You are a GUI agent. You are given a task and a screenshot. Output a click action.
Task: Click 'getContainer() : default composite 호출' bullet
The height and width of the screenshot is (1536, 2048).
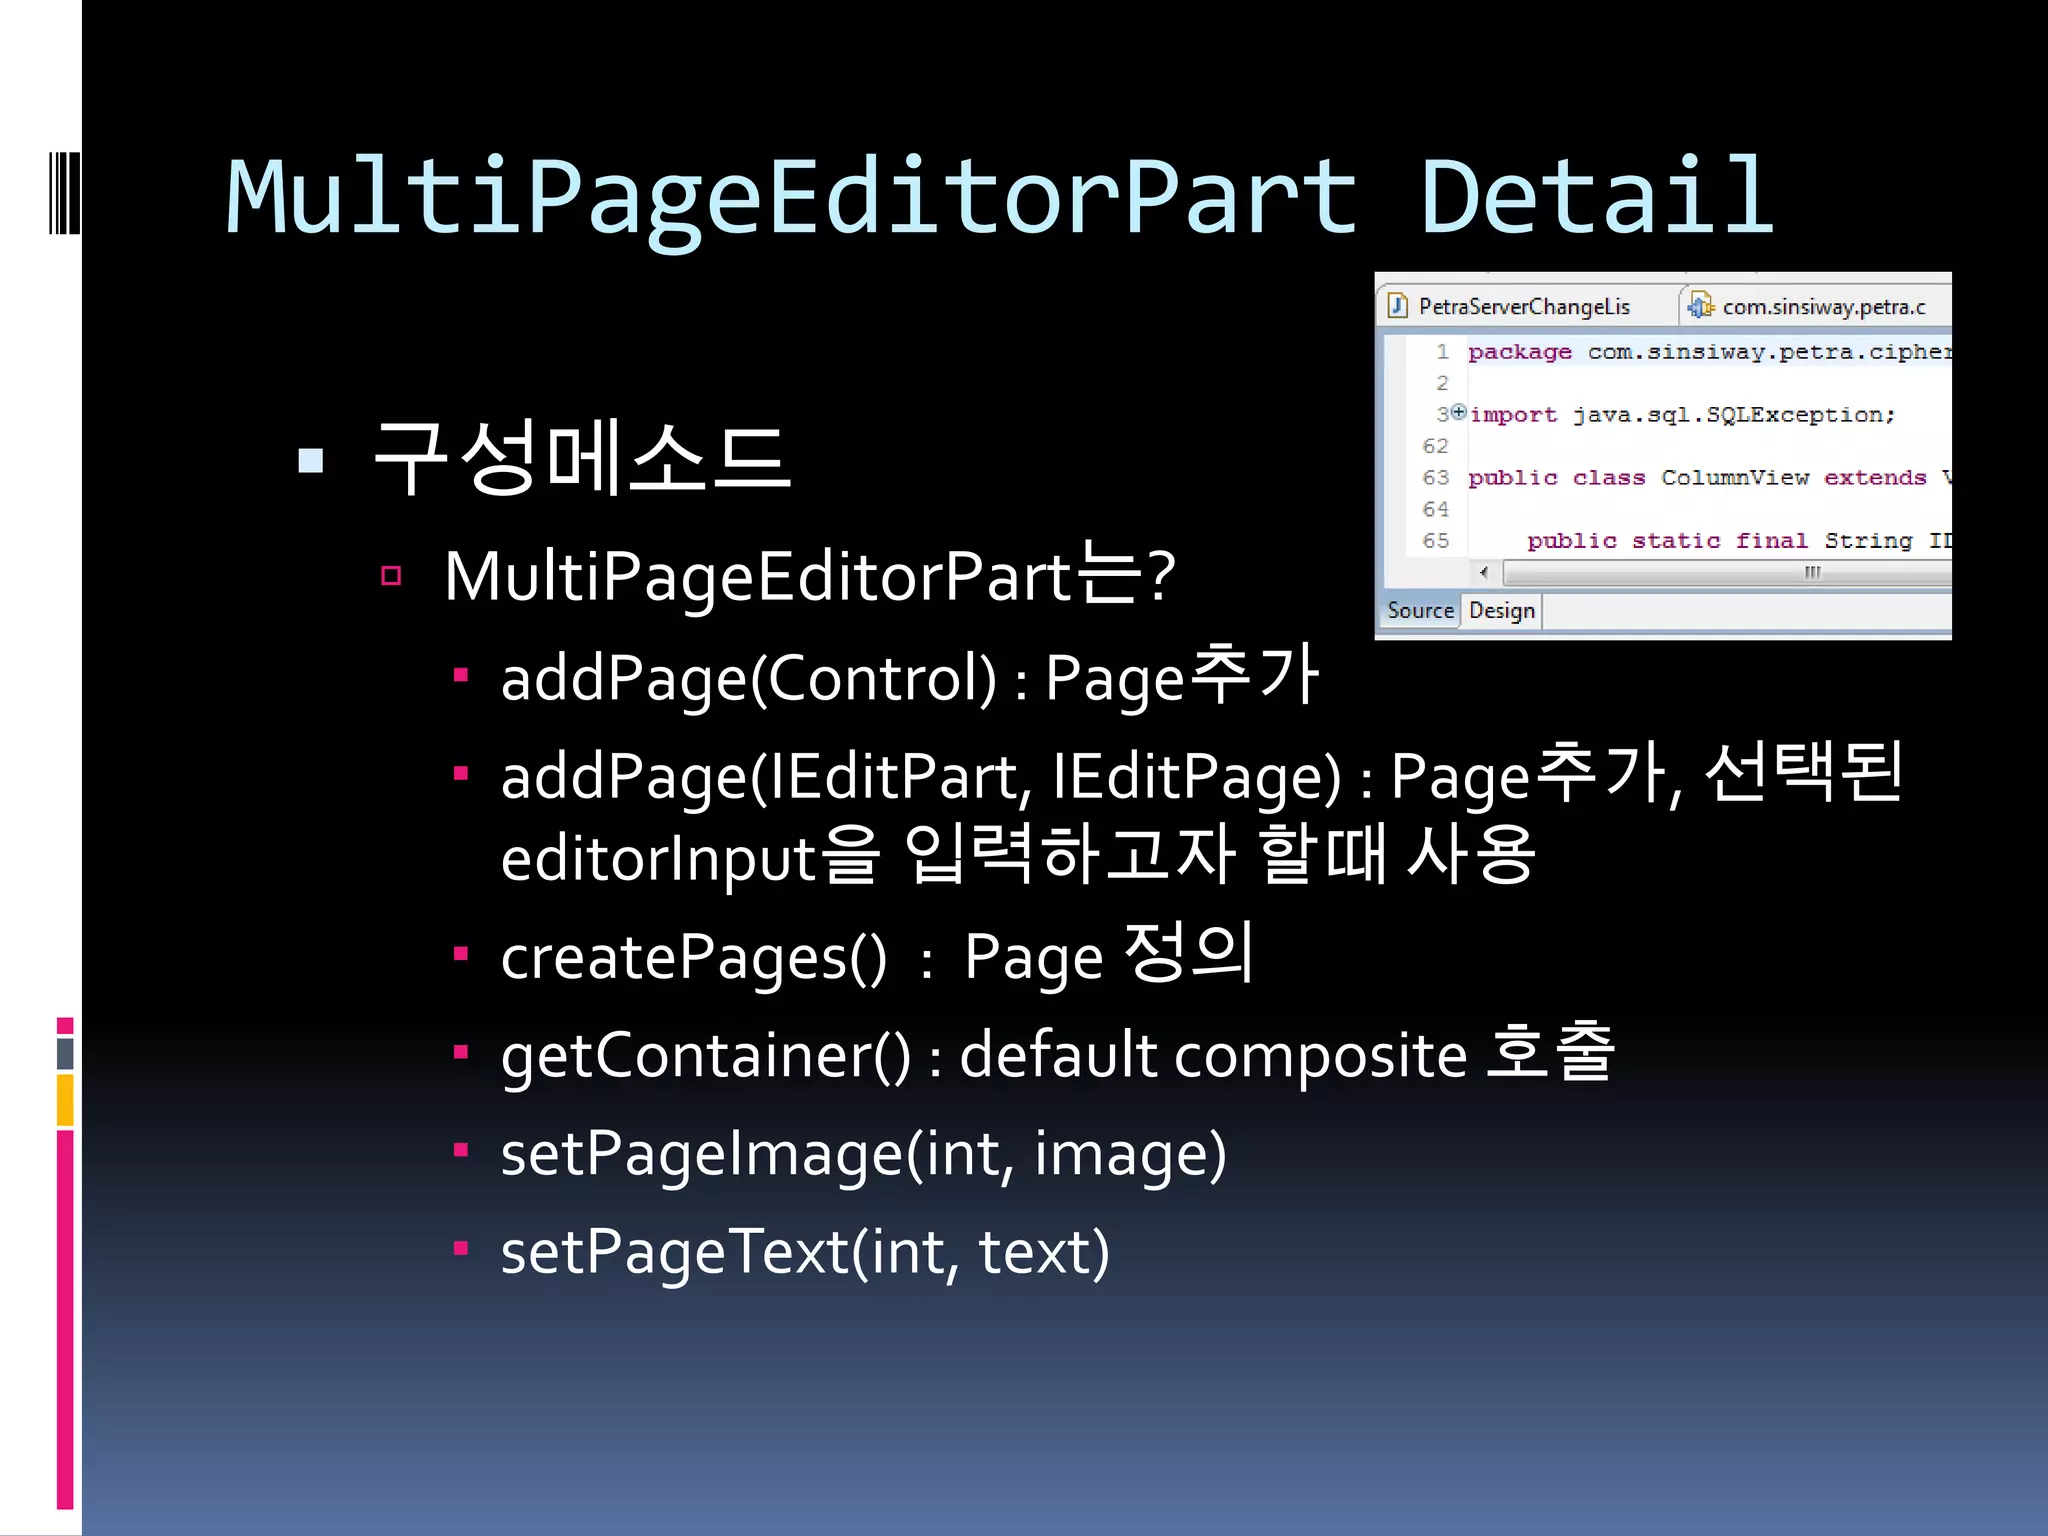1057,1053
